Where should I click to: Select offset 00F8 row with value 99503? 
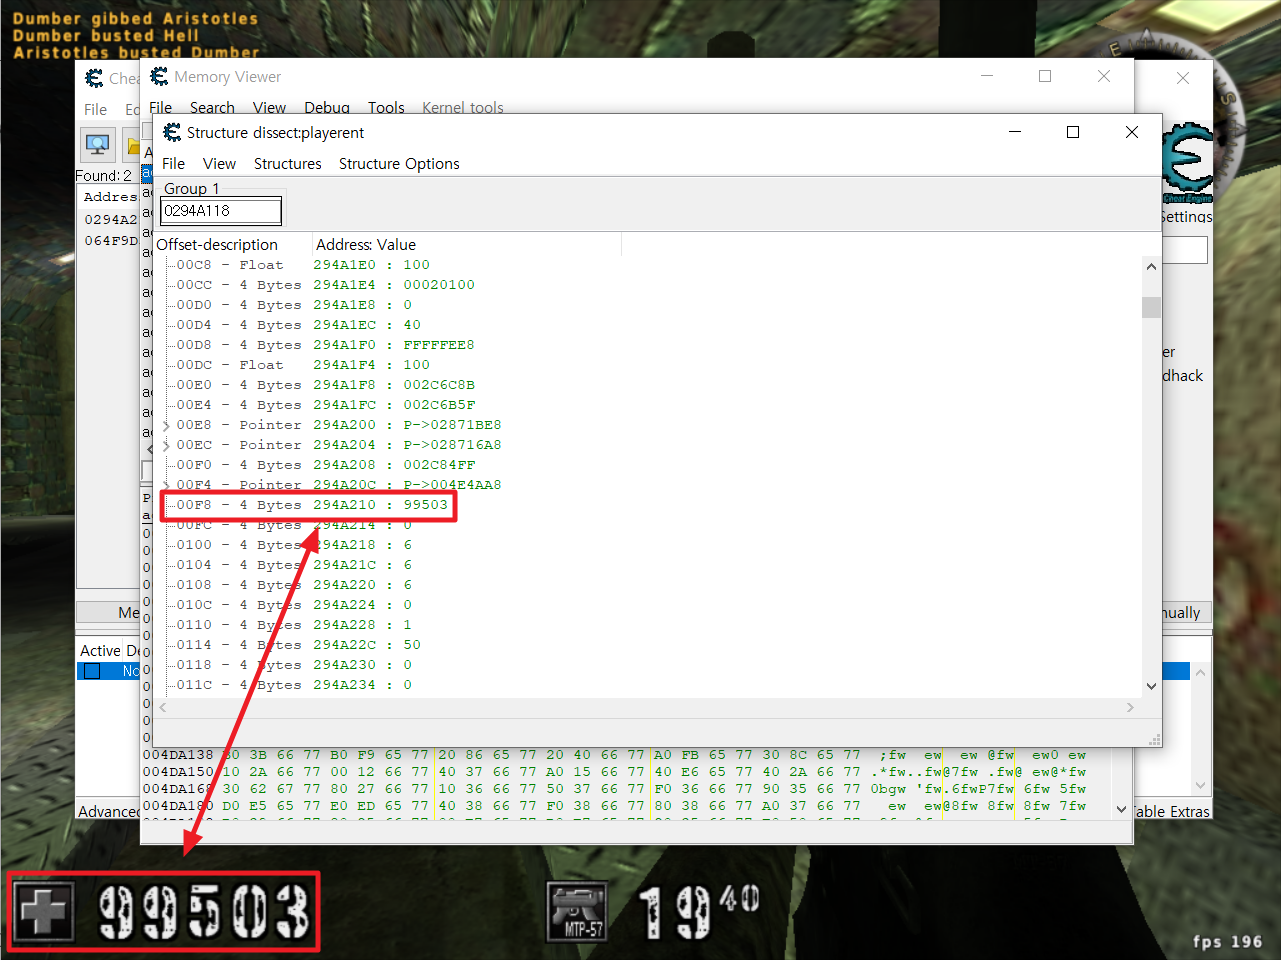312,505
